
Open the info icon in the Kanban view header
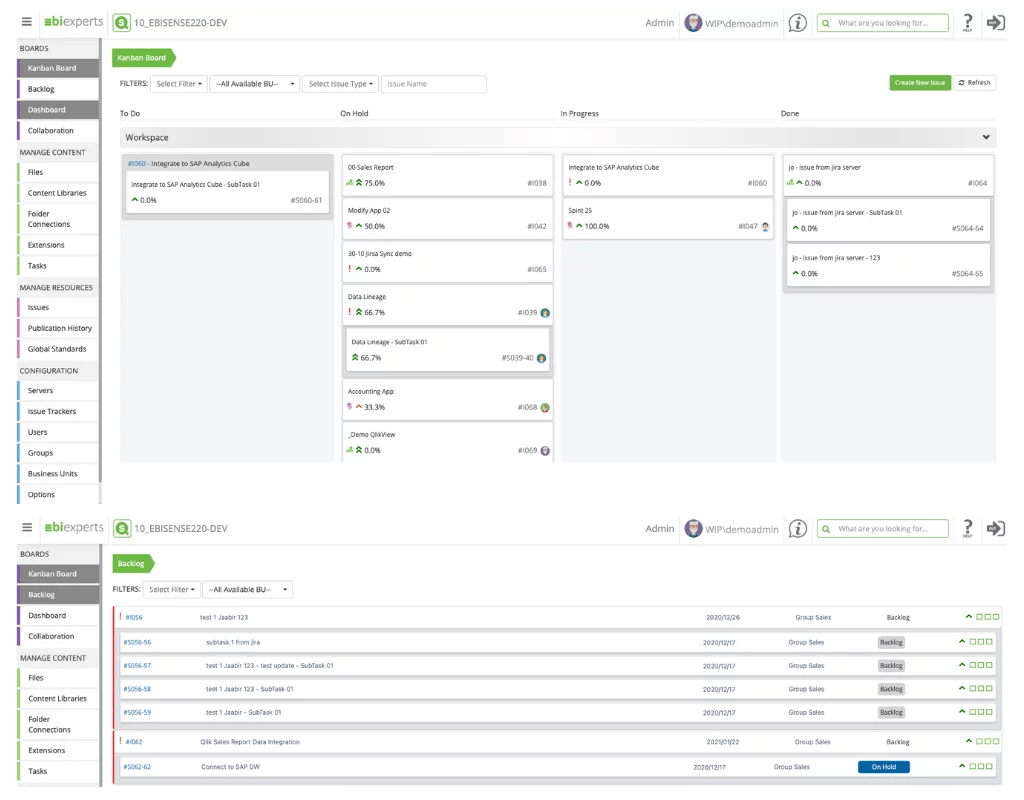point(797,23)
